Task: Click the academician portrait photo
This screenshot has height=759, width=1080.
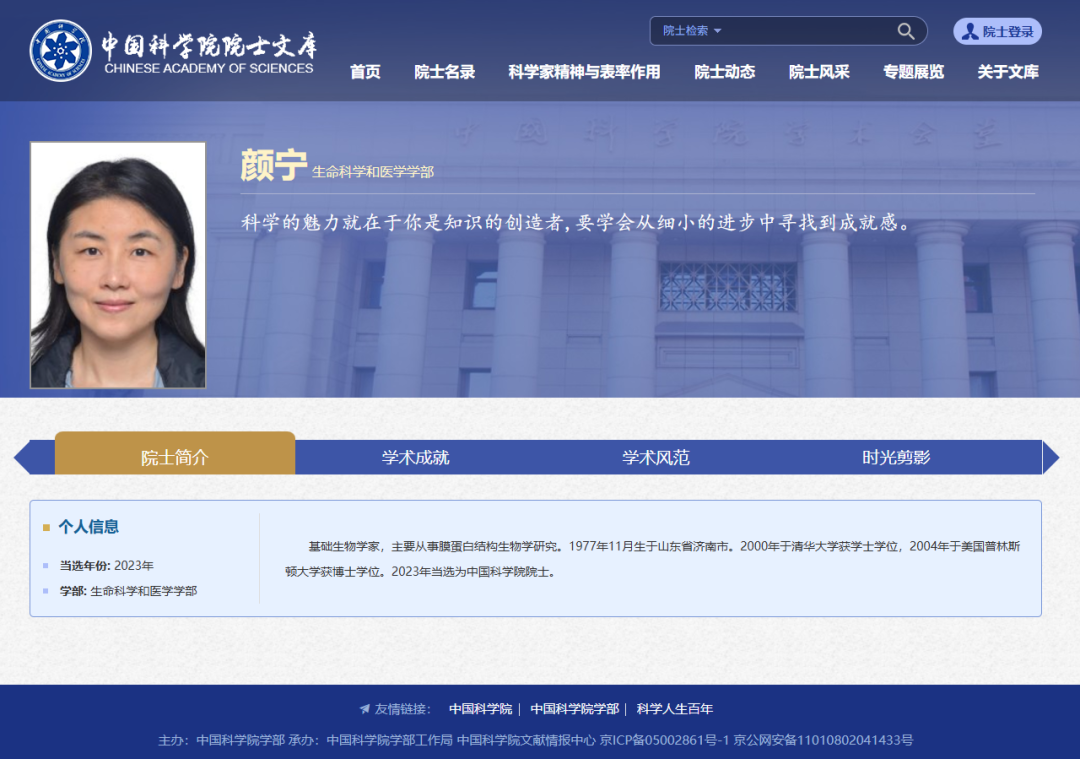Action: pyautogui.click(x=118, y=265)
